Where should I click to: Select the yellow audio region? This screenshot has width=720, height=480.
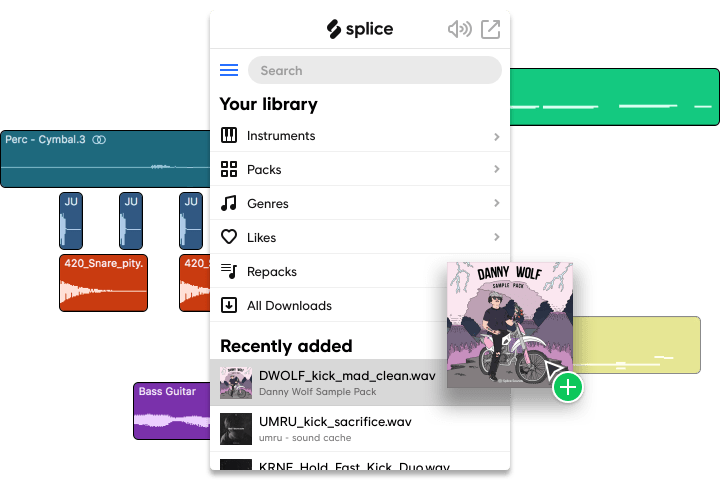coord(636,345)
